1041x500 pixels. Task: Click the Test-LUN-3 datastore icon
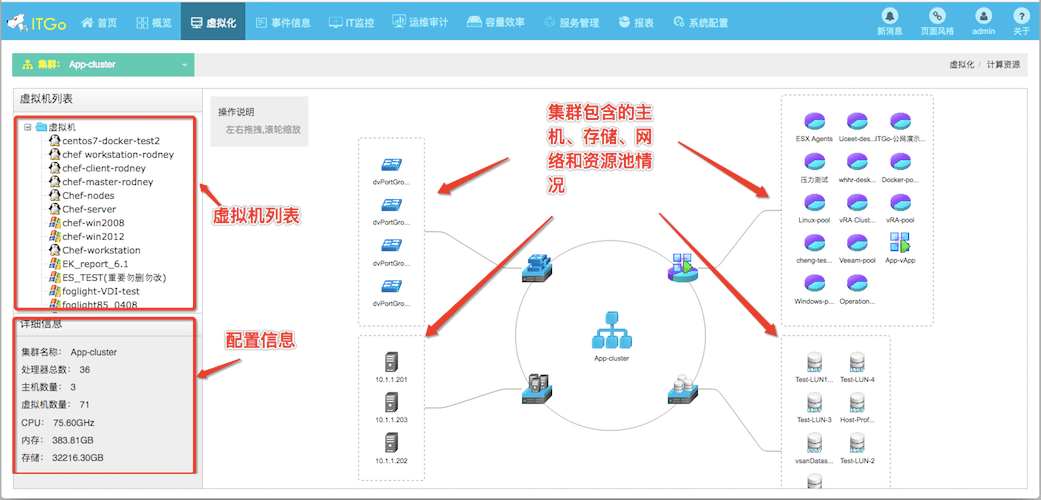tap(814, 402)
